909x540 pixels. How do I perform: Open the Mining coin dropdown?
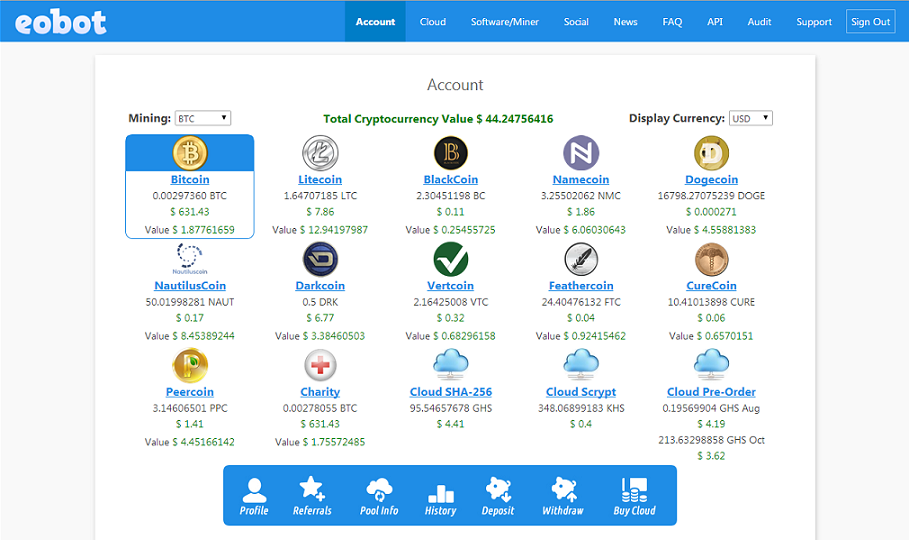click(203, 118)
